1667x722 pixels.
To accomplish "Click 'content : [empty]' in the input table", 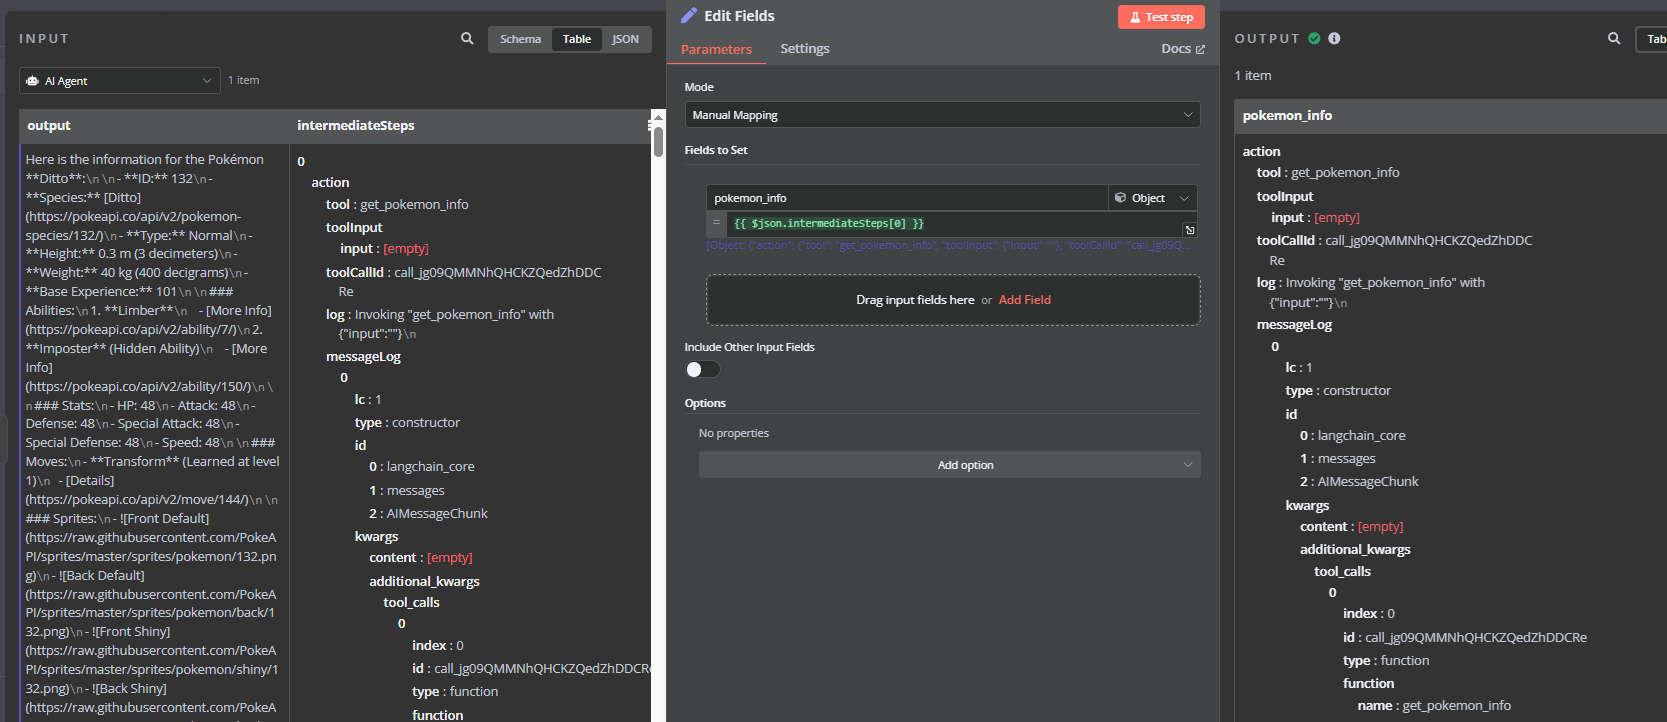I will (421, 558).
